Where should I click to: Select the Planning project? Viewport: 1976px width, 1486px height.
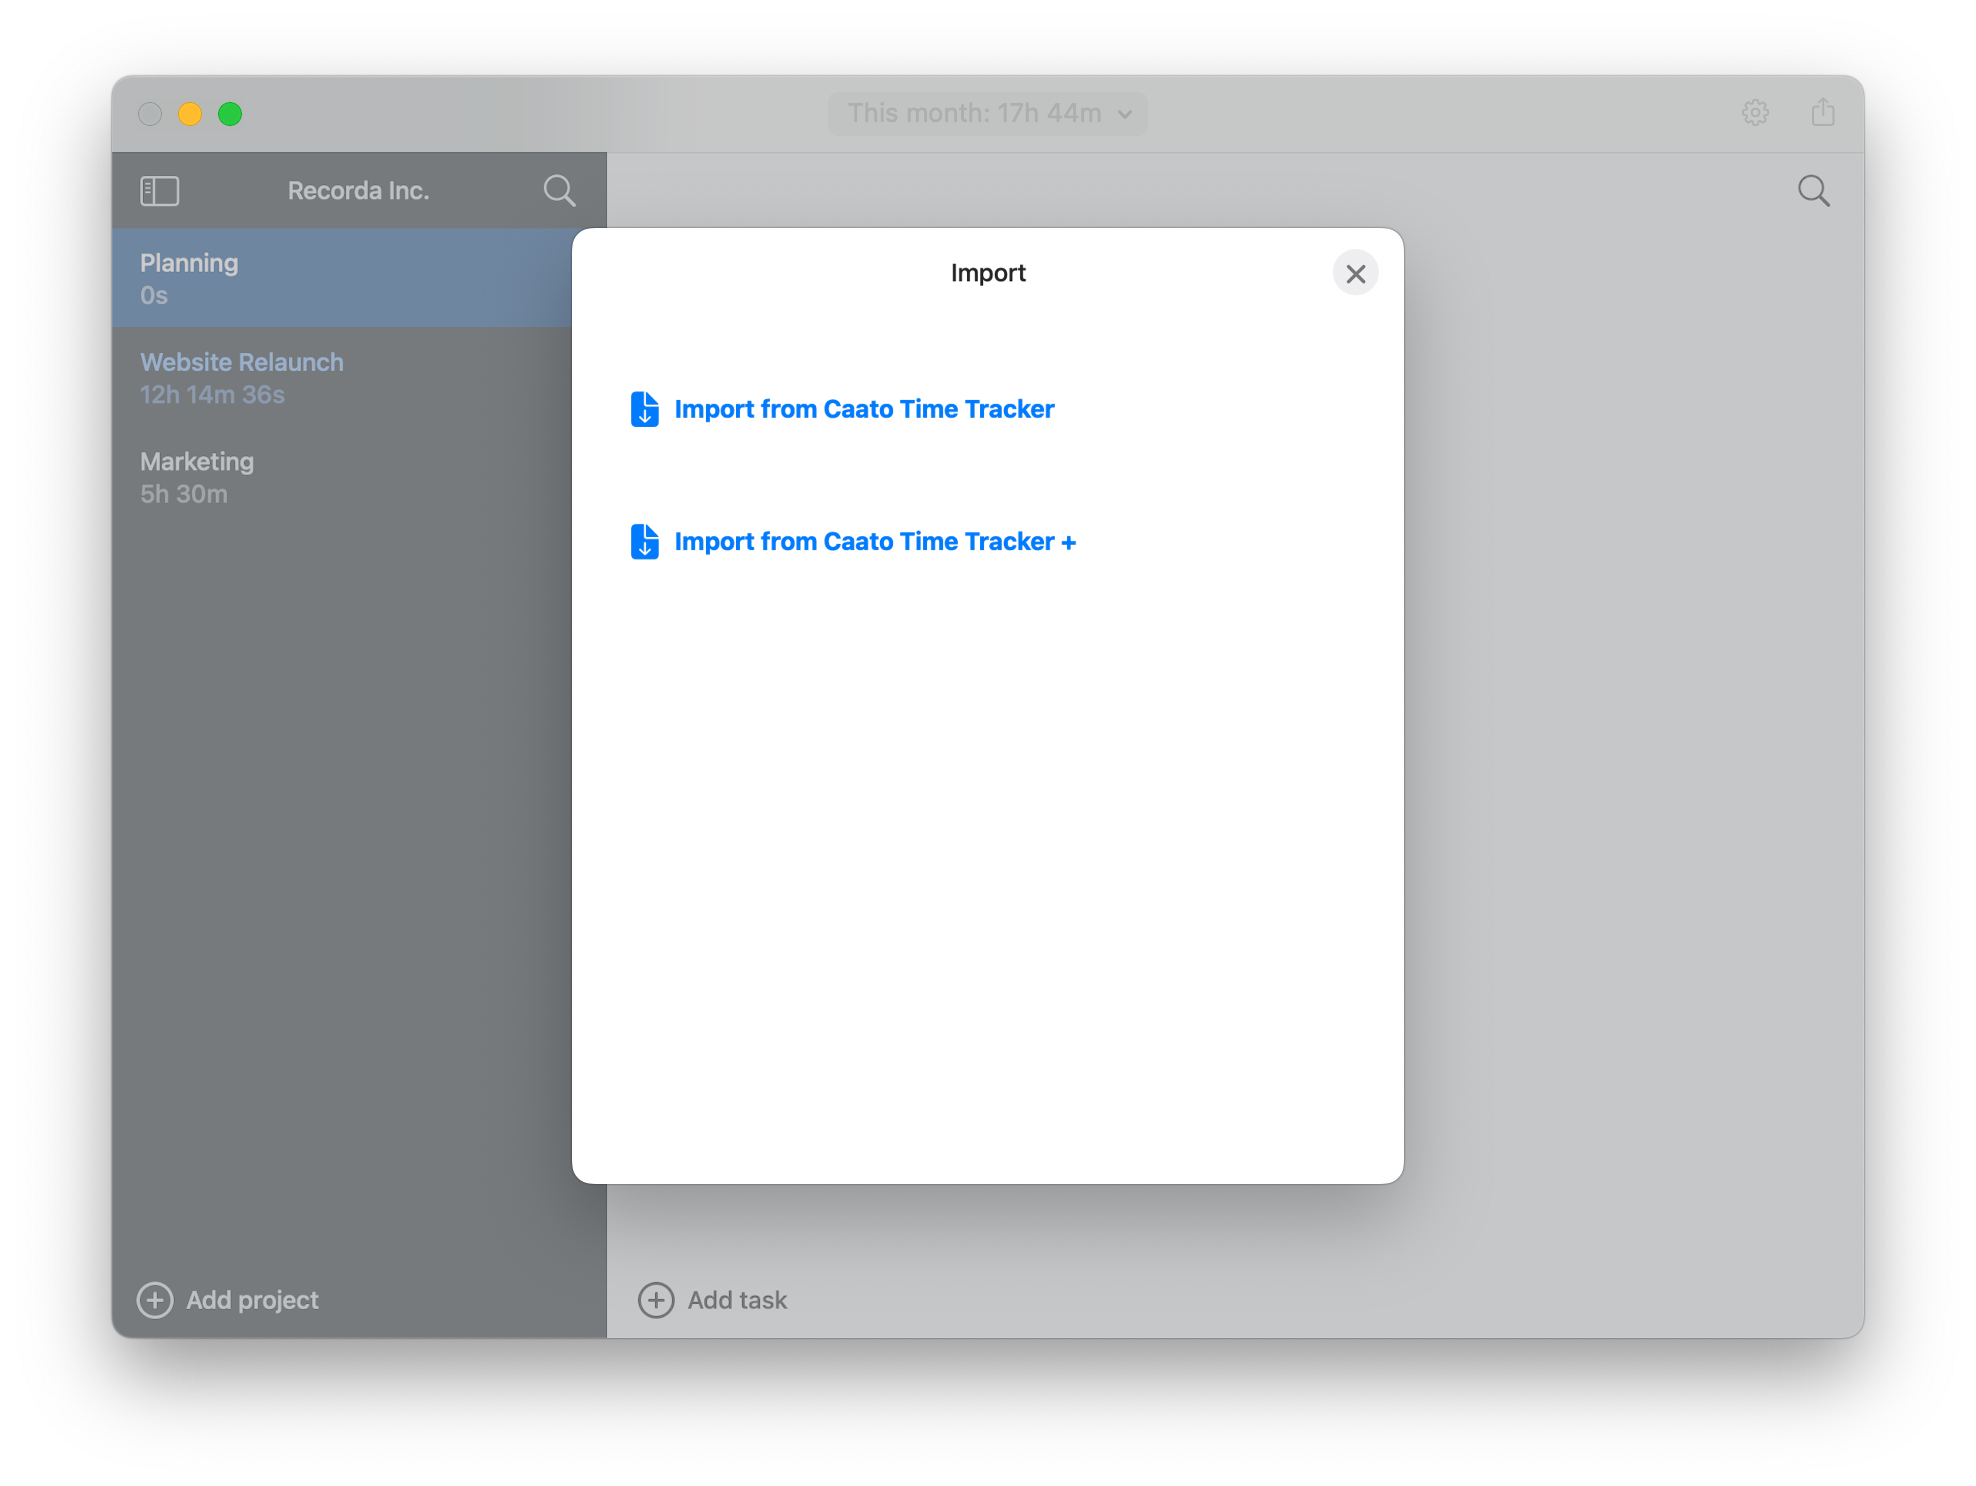[342, 278]
